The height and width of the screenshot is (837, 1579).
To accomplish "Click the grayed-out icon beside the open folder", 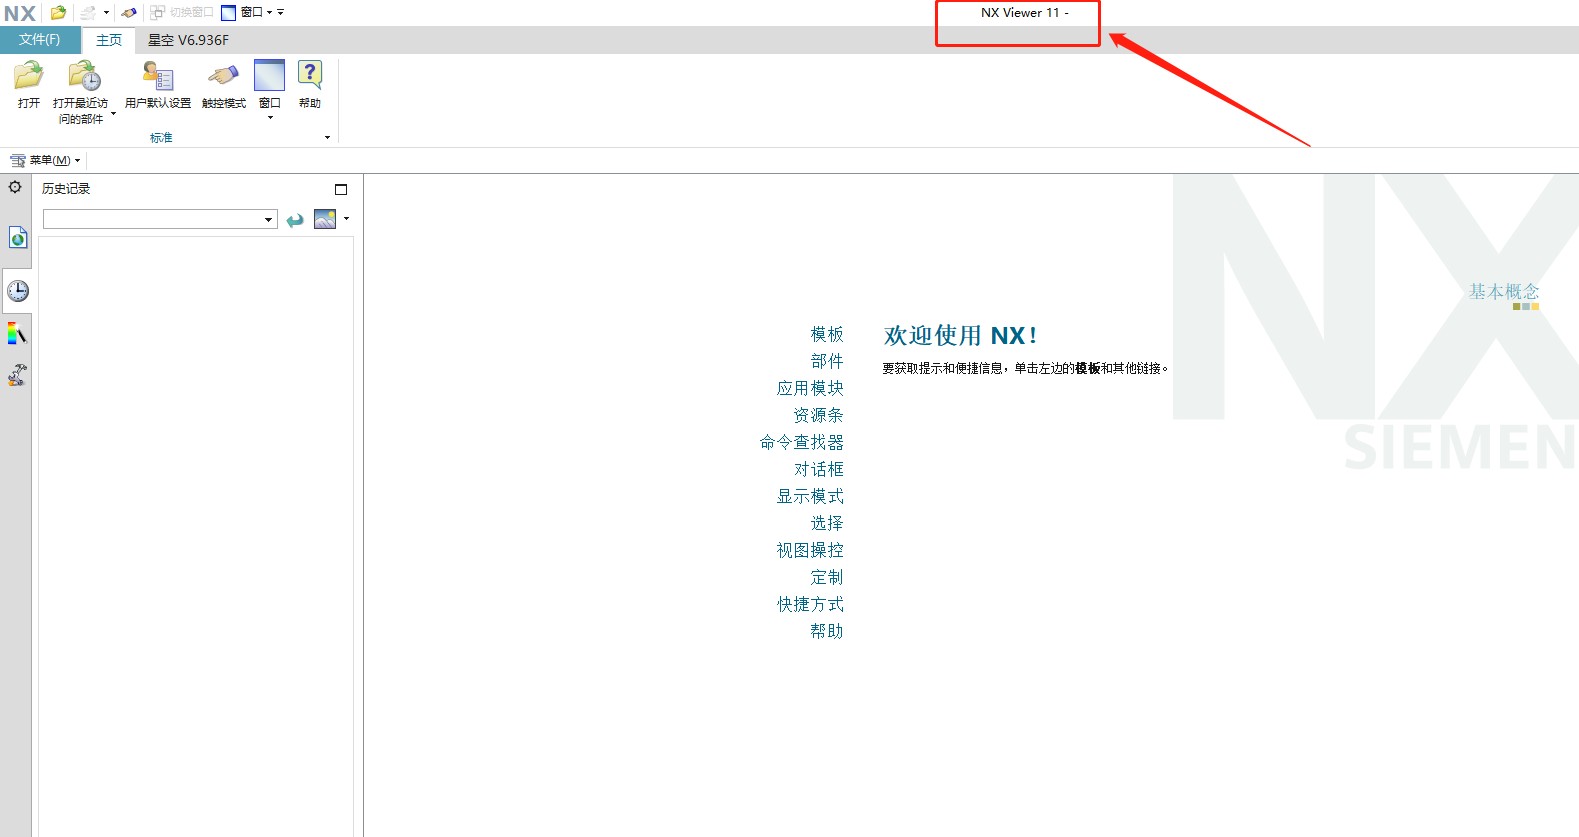I will (88, 13).
